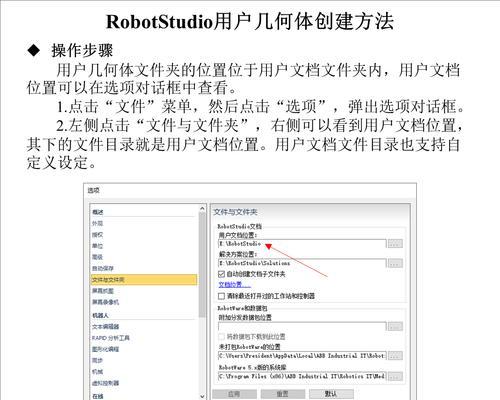Toggle 自动创建文档子文件夹 checkbox
The height and width of the screenshot is (400, 500).
coord(221,274)
